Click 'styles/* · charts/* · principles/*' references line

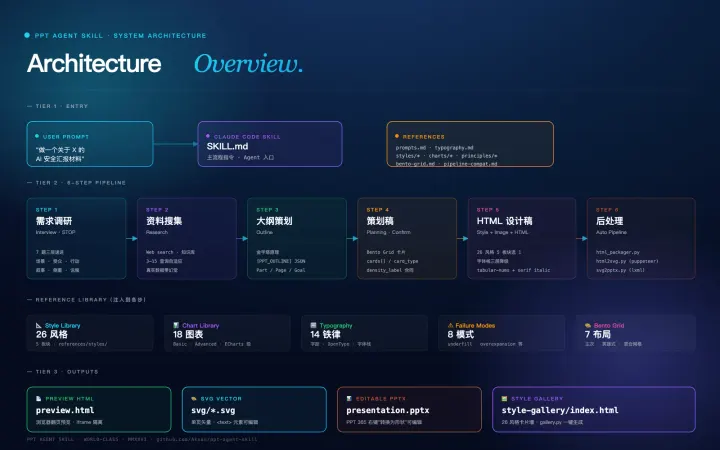[x=446, y=156]
